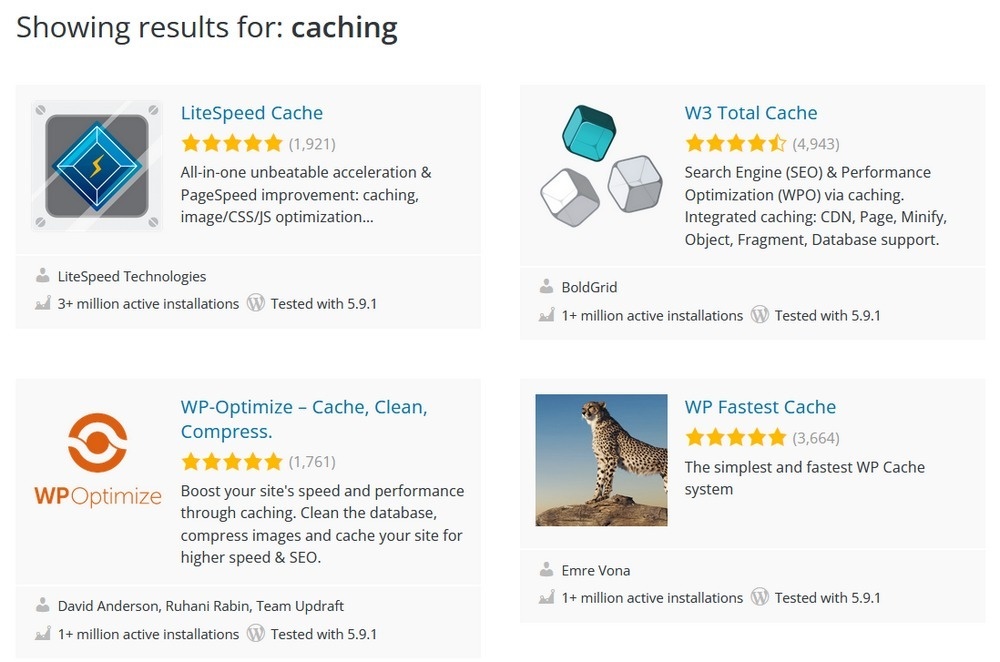
Task: Open the LiteSpeed Cache plugin page
Action: tap(252, 112)
